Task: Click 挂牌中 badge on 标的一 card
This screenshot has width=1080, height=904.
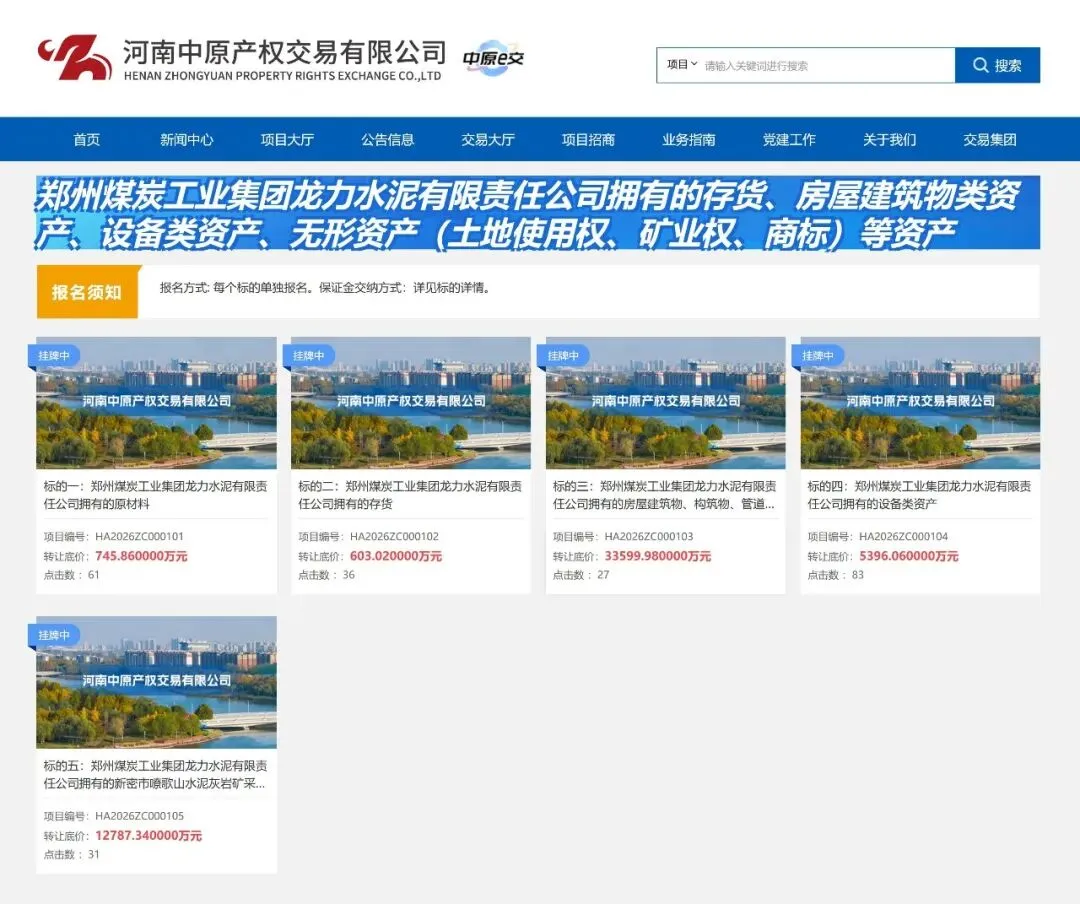Action: (x=54, y=356)
